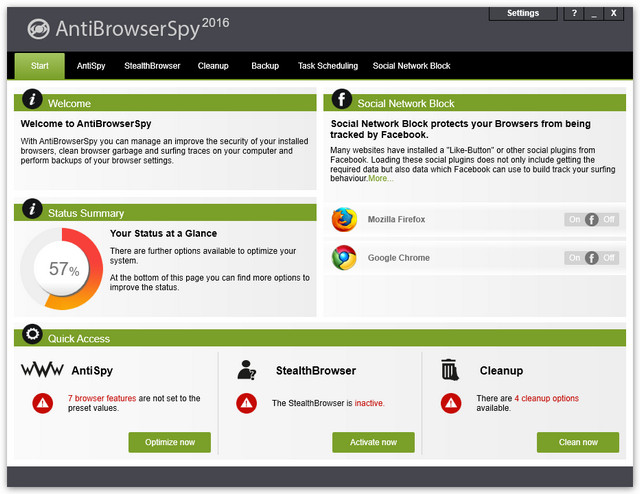Screen dimensions: 640x494
Task: Open the Task Scheduling tab
Action: [x=328, y=66]
